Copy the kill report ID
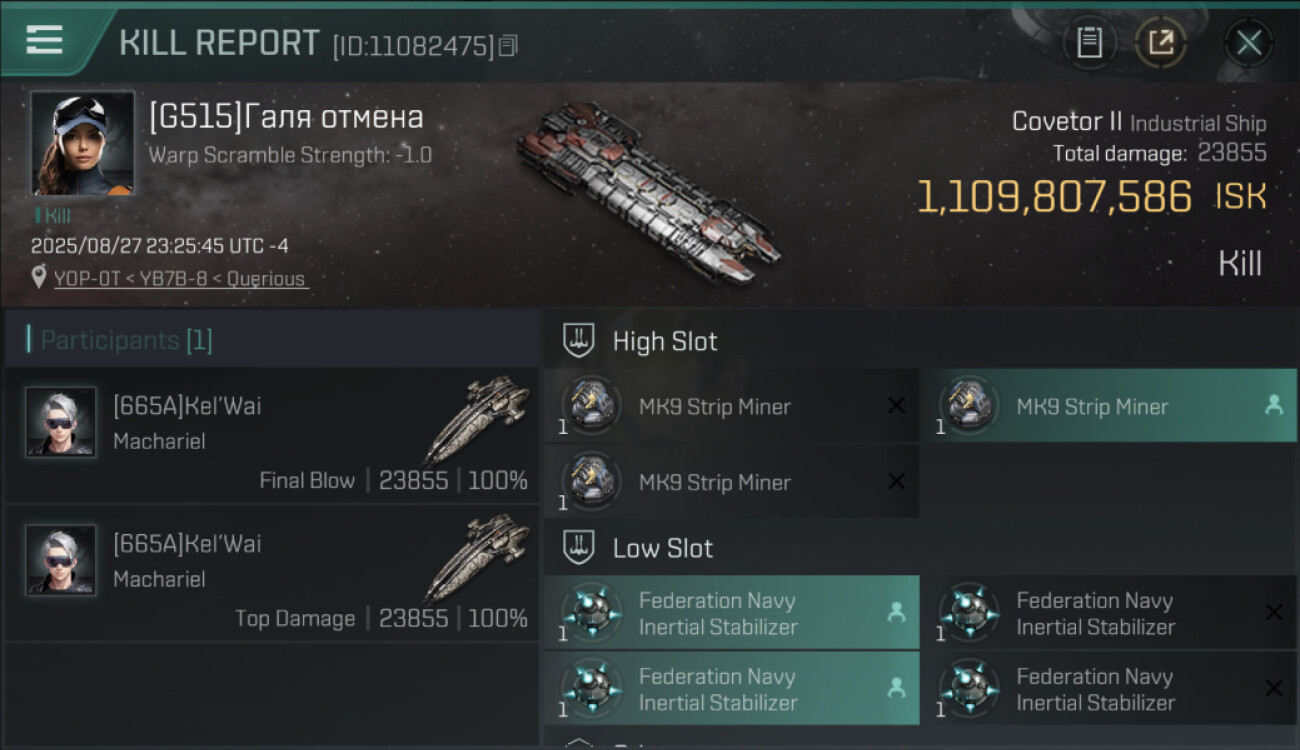 [508, 46]
